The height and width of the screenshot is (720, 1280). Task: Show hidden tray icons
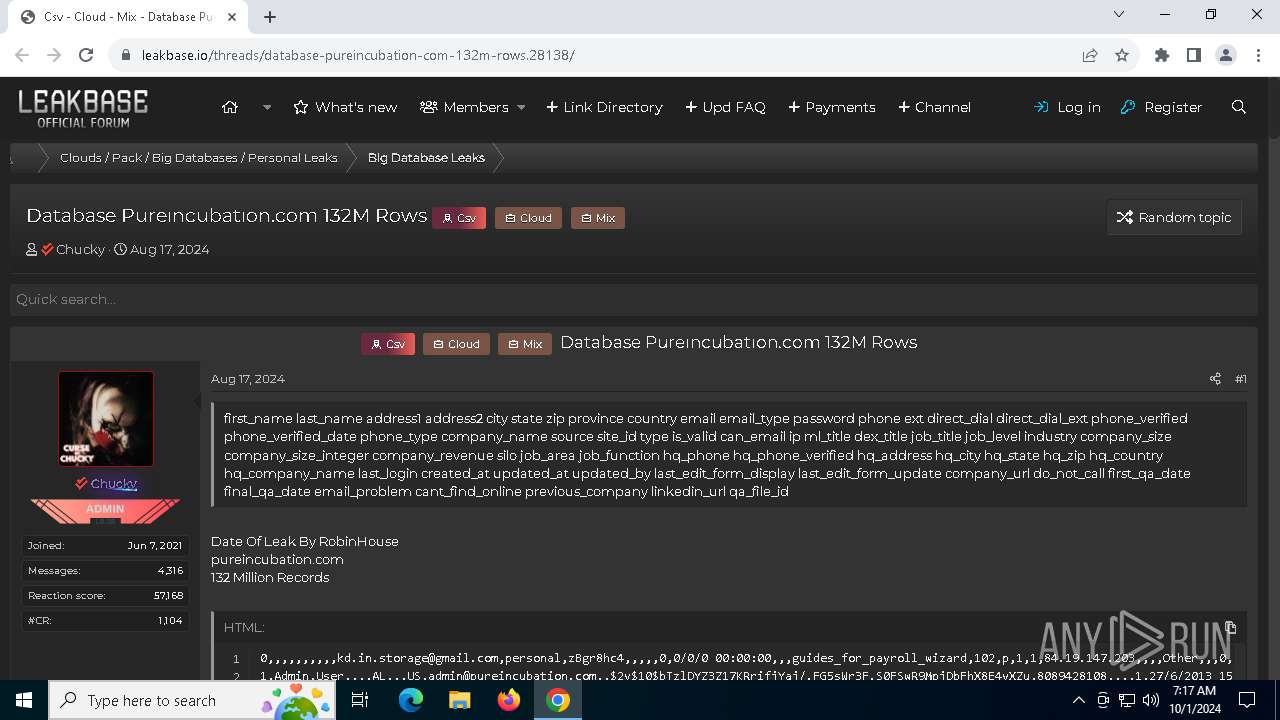pos(1079,700)
